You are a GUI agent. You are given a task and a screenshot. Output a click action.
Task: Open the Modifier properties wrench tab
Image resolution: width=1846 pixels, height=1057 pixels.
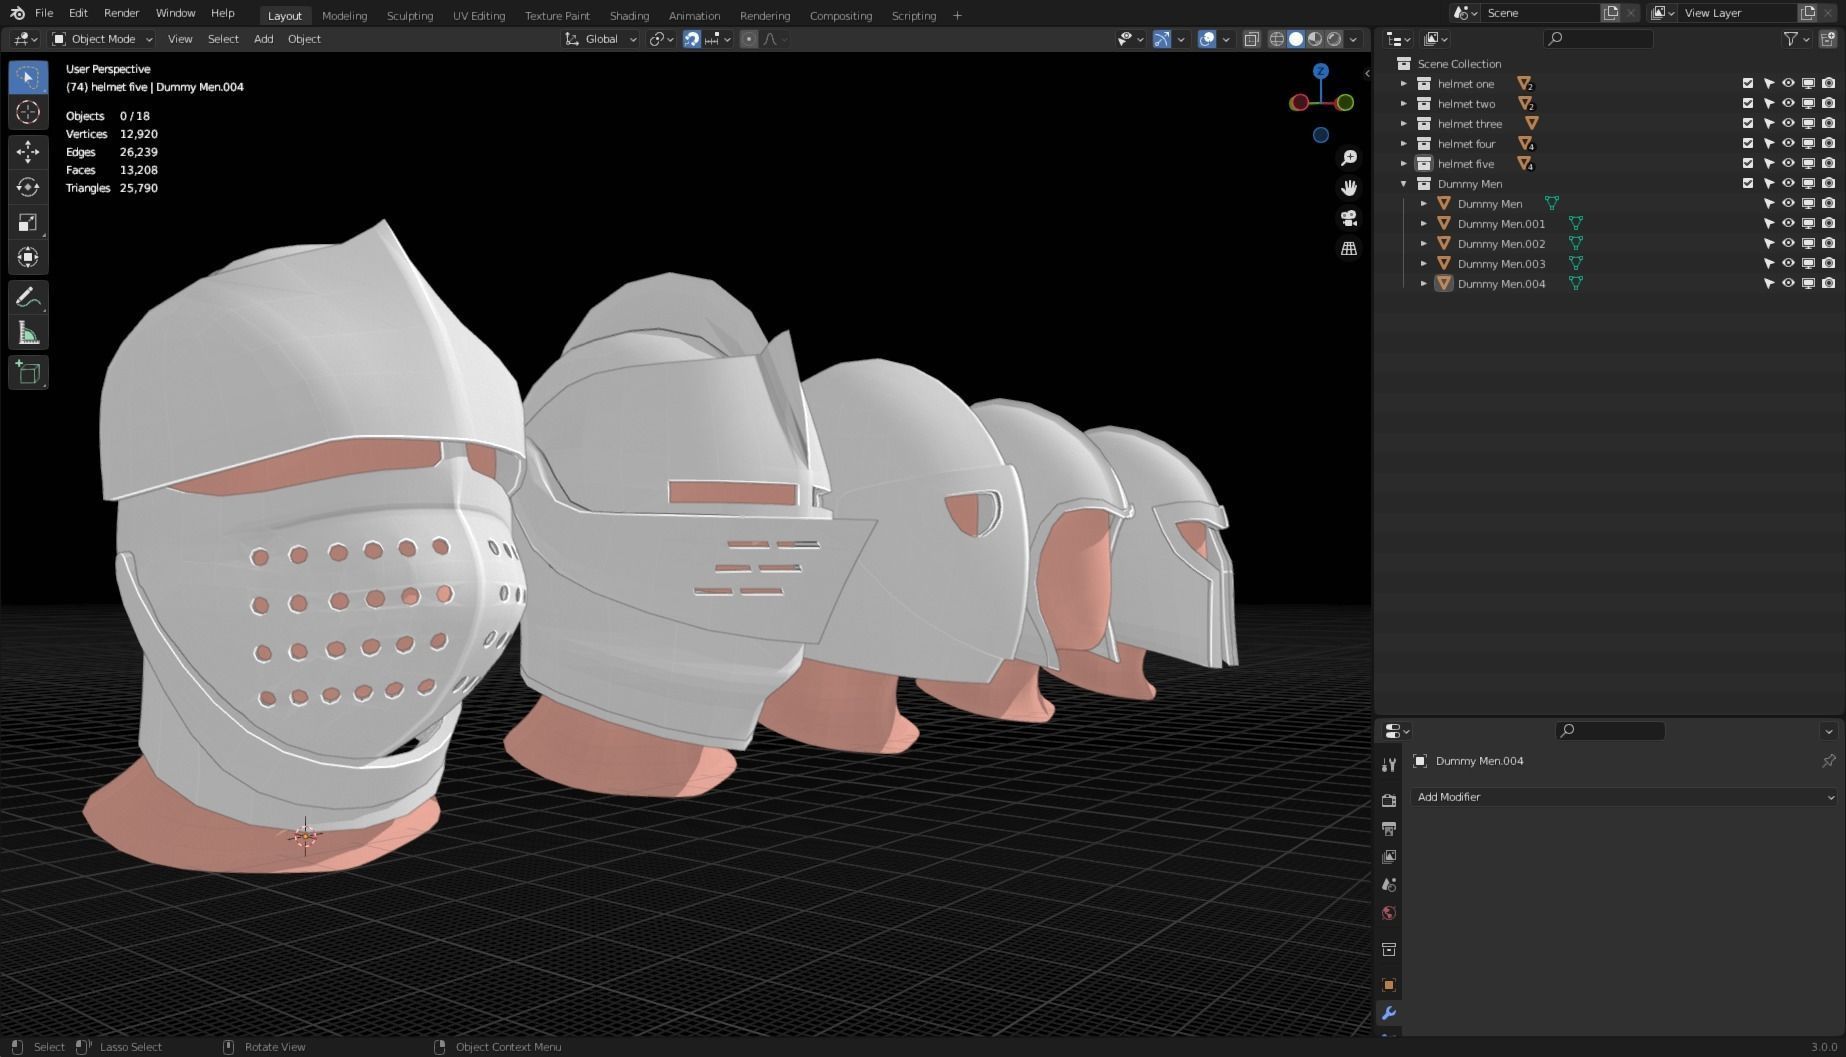(1389, 1013)
